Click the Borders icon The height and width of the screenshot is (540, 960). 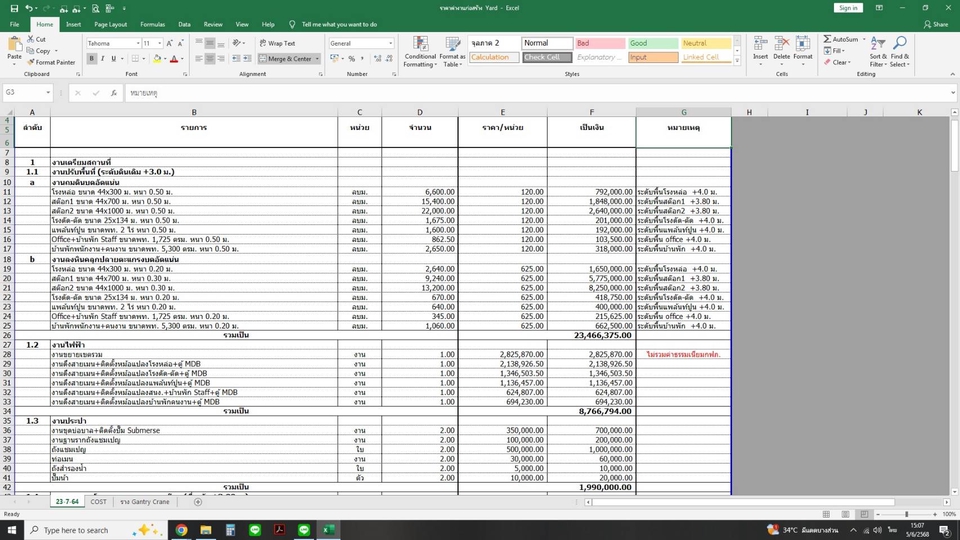point(135,59)
